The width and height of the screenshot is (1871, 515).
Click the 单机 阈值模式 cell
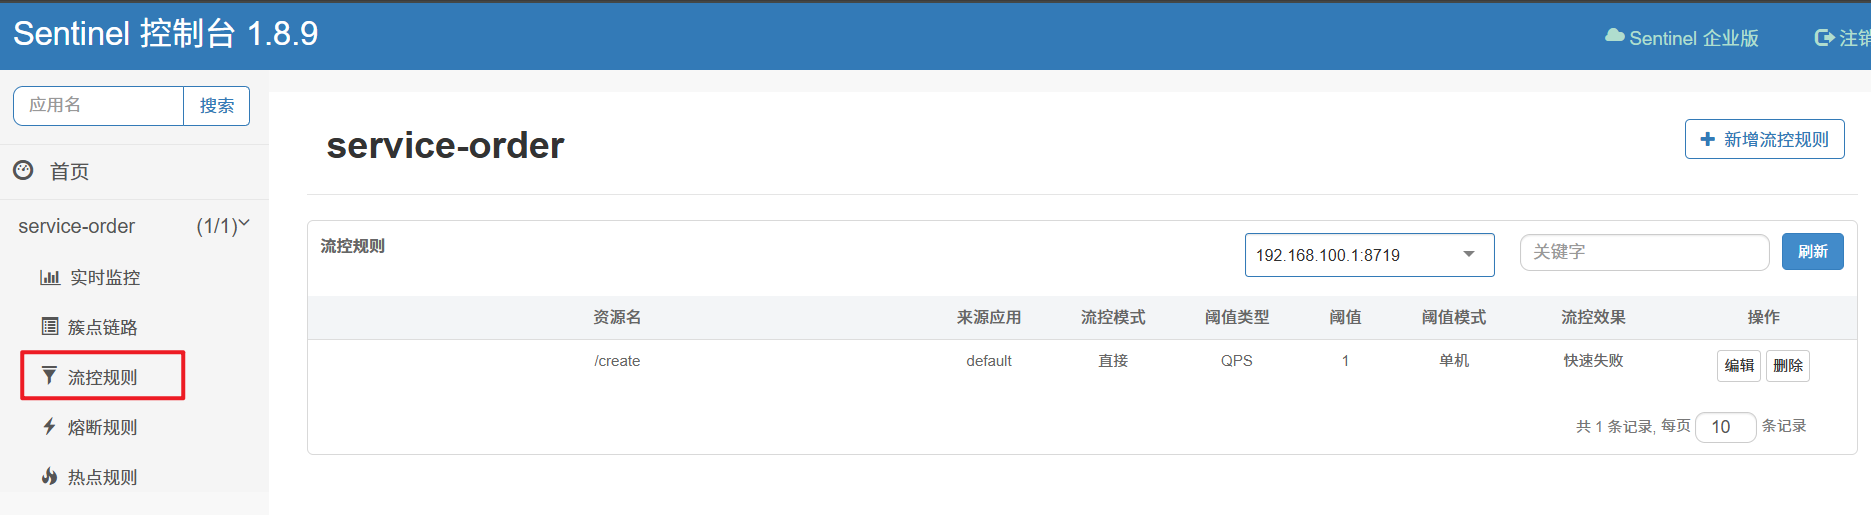[x=1453, y=361]
